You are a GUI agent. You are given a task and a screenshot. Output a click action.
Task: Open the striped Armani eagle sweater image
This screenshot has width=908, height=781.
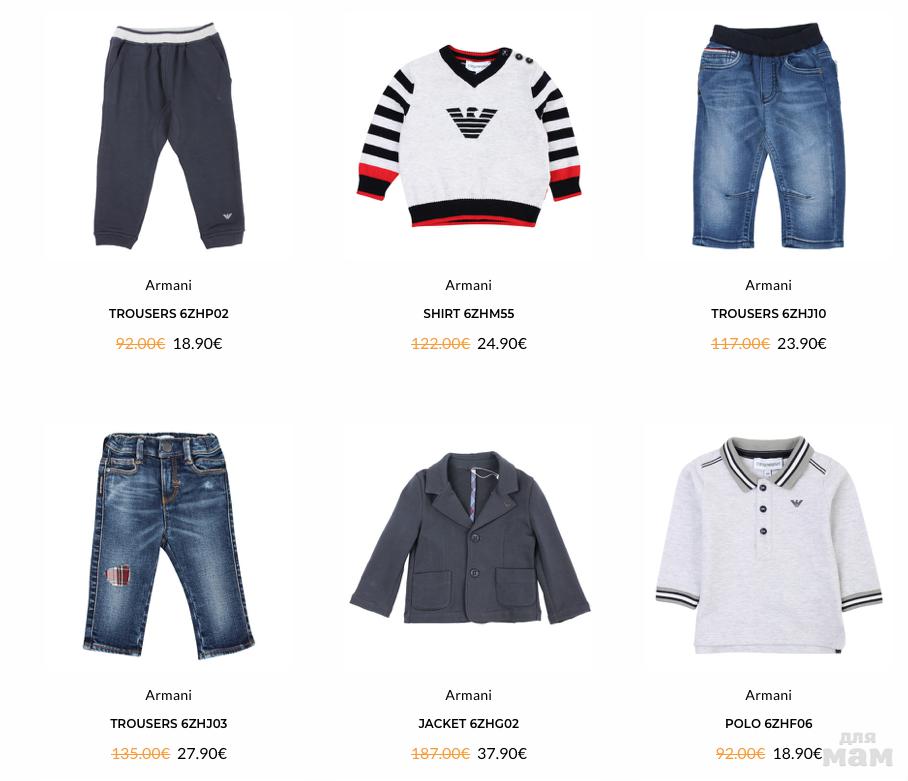coord(468,137)
